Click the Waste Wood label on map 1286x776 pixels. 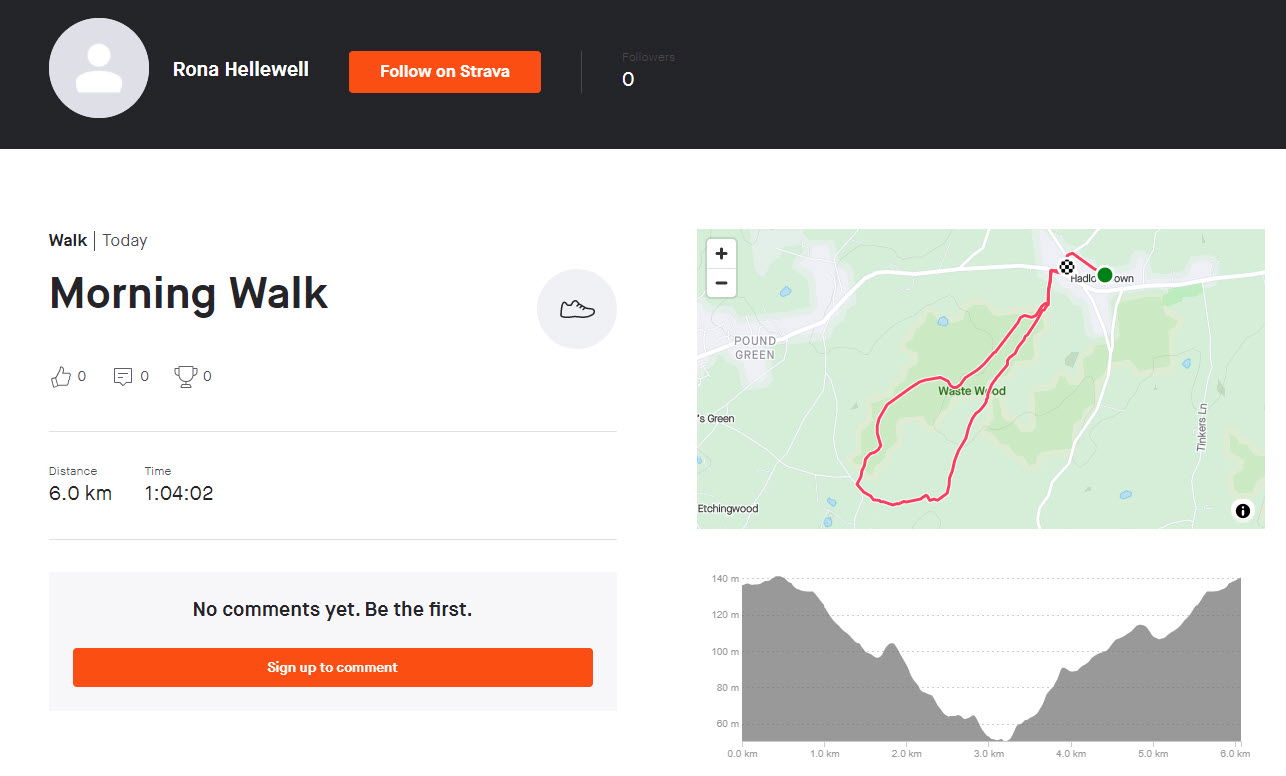pyautogui.click(x=972, y=391)
